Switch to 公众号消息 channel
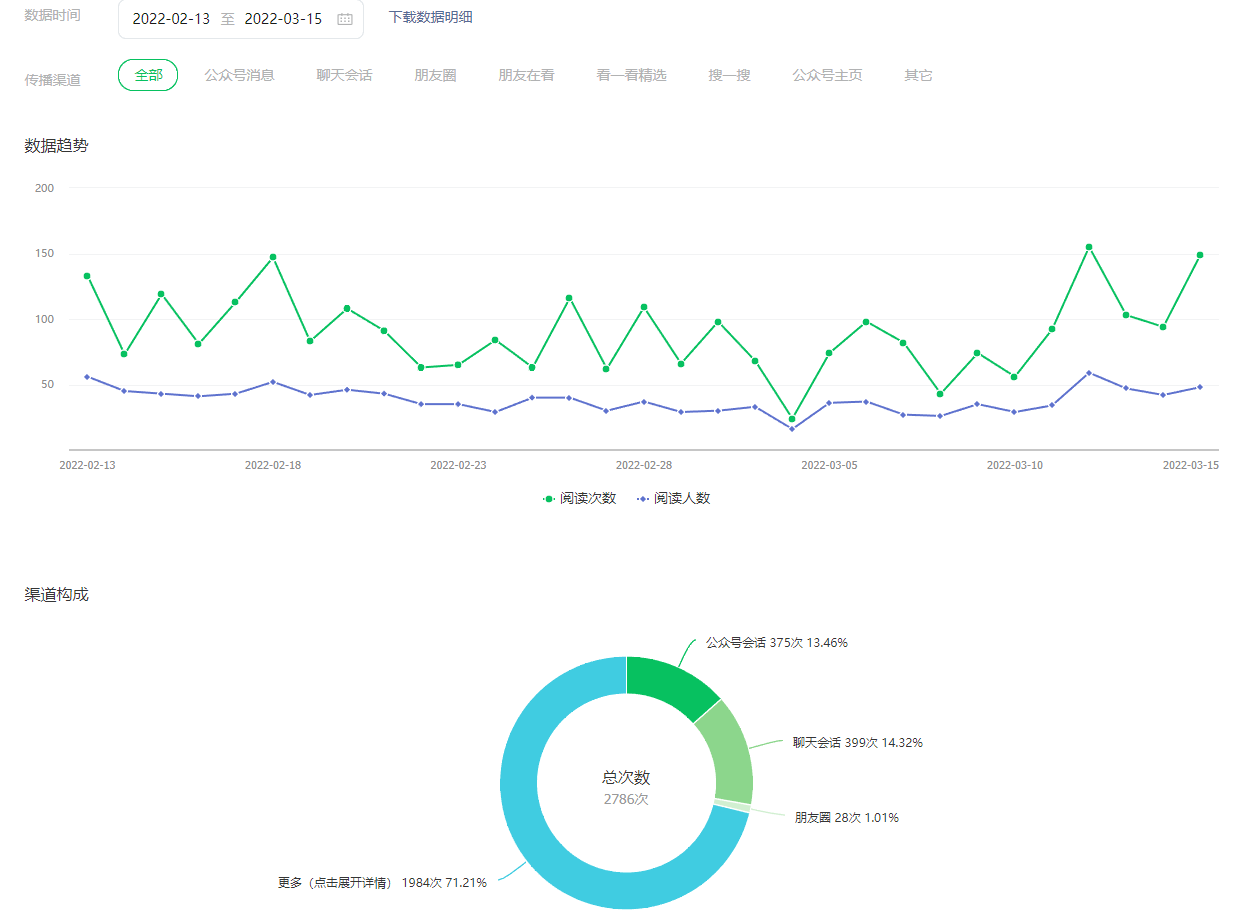The height and width of the screenshot is (913, 1258). (239, 75)
